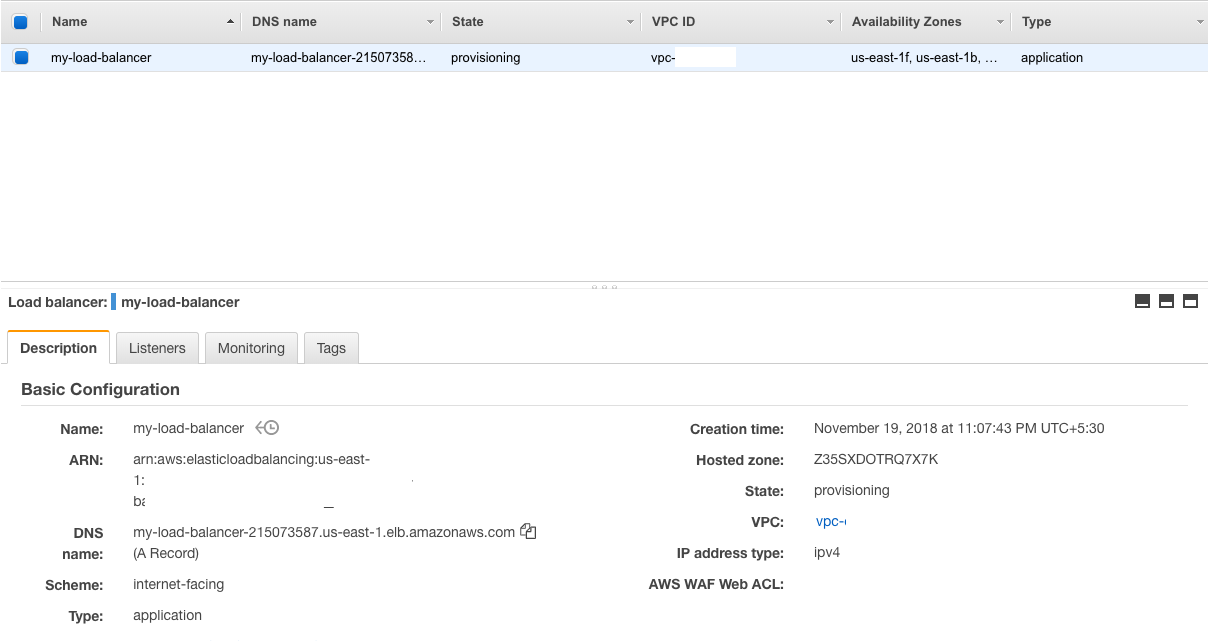Maximize the details pane with the last layout icon

click(x=1190, y=301)
